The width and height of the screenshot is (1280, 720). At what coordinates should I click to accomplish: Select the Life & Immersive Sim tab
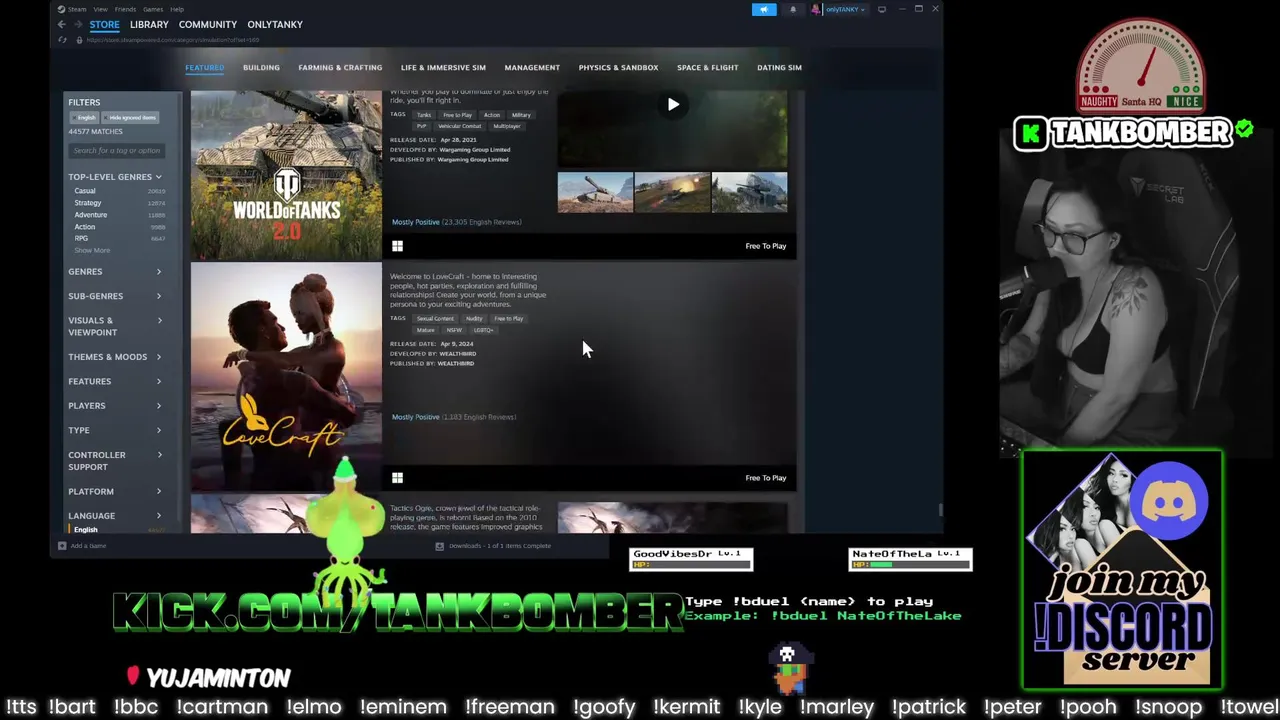coord(443,67)
